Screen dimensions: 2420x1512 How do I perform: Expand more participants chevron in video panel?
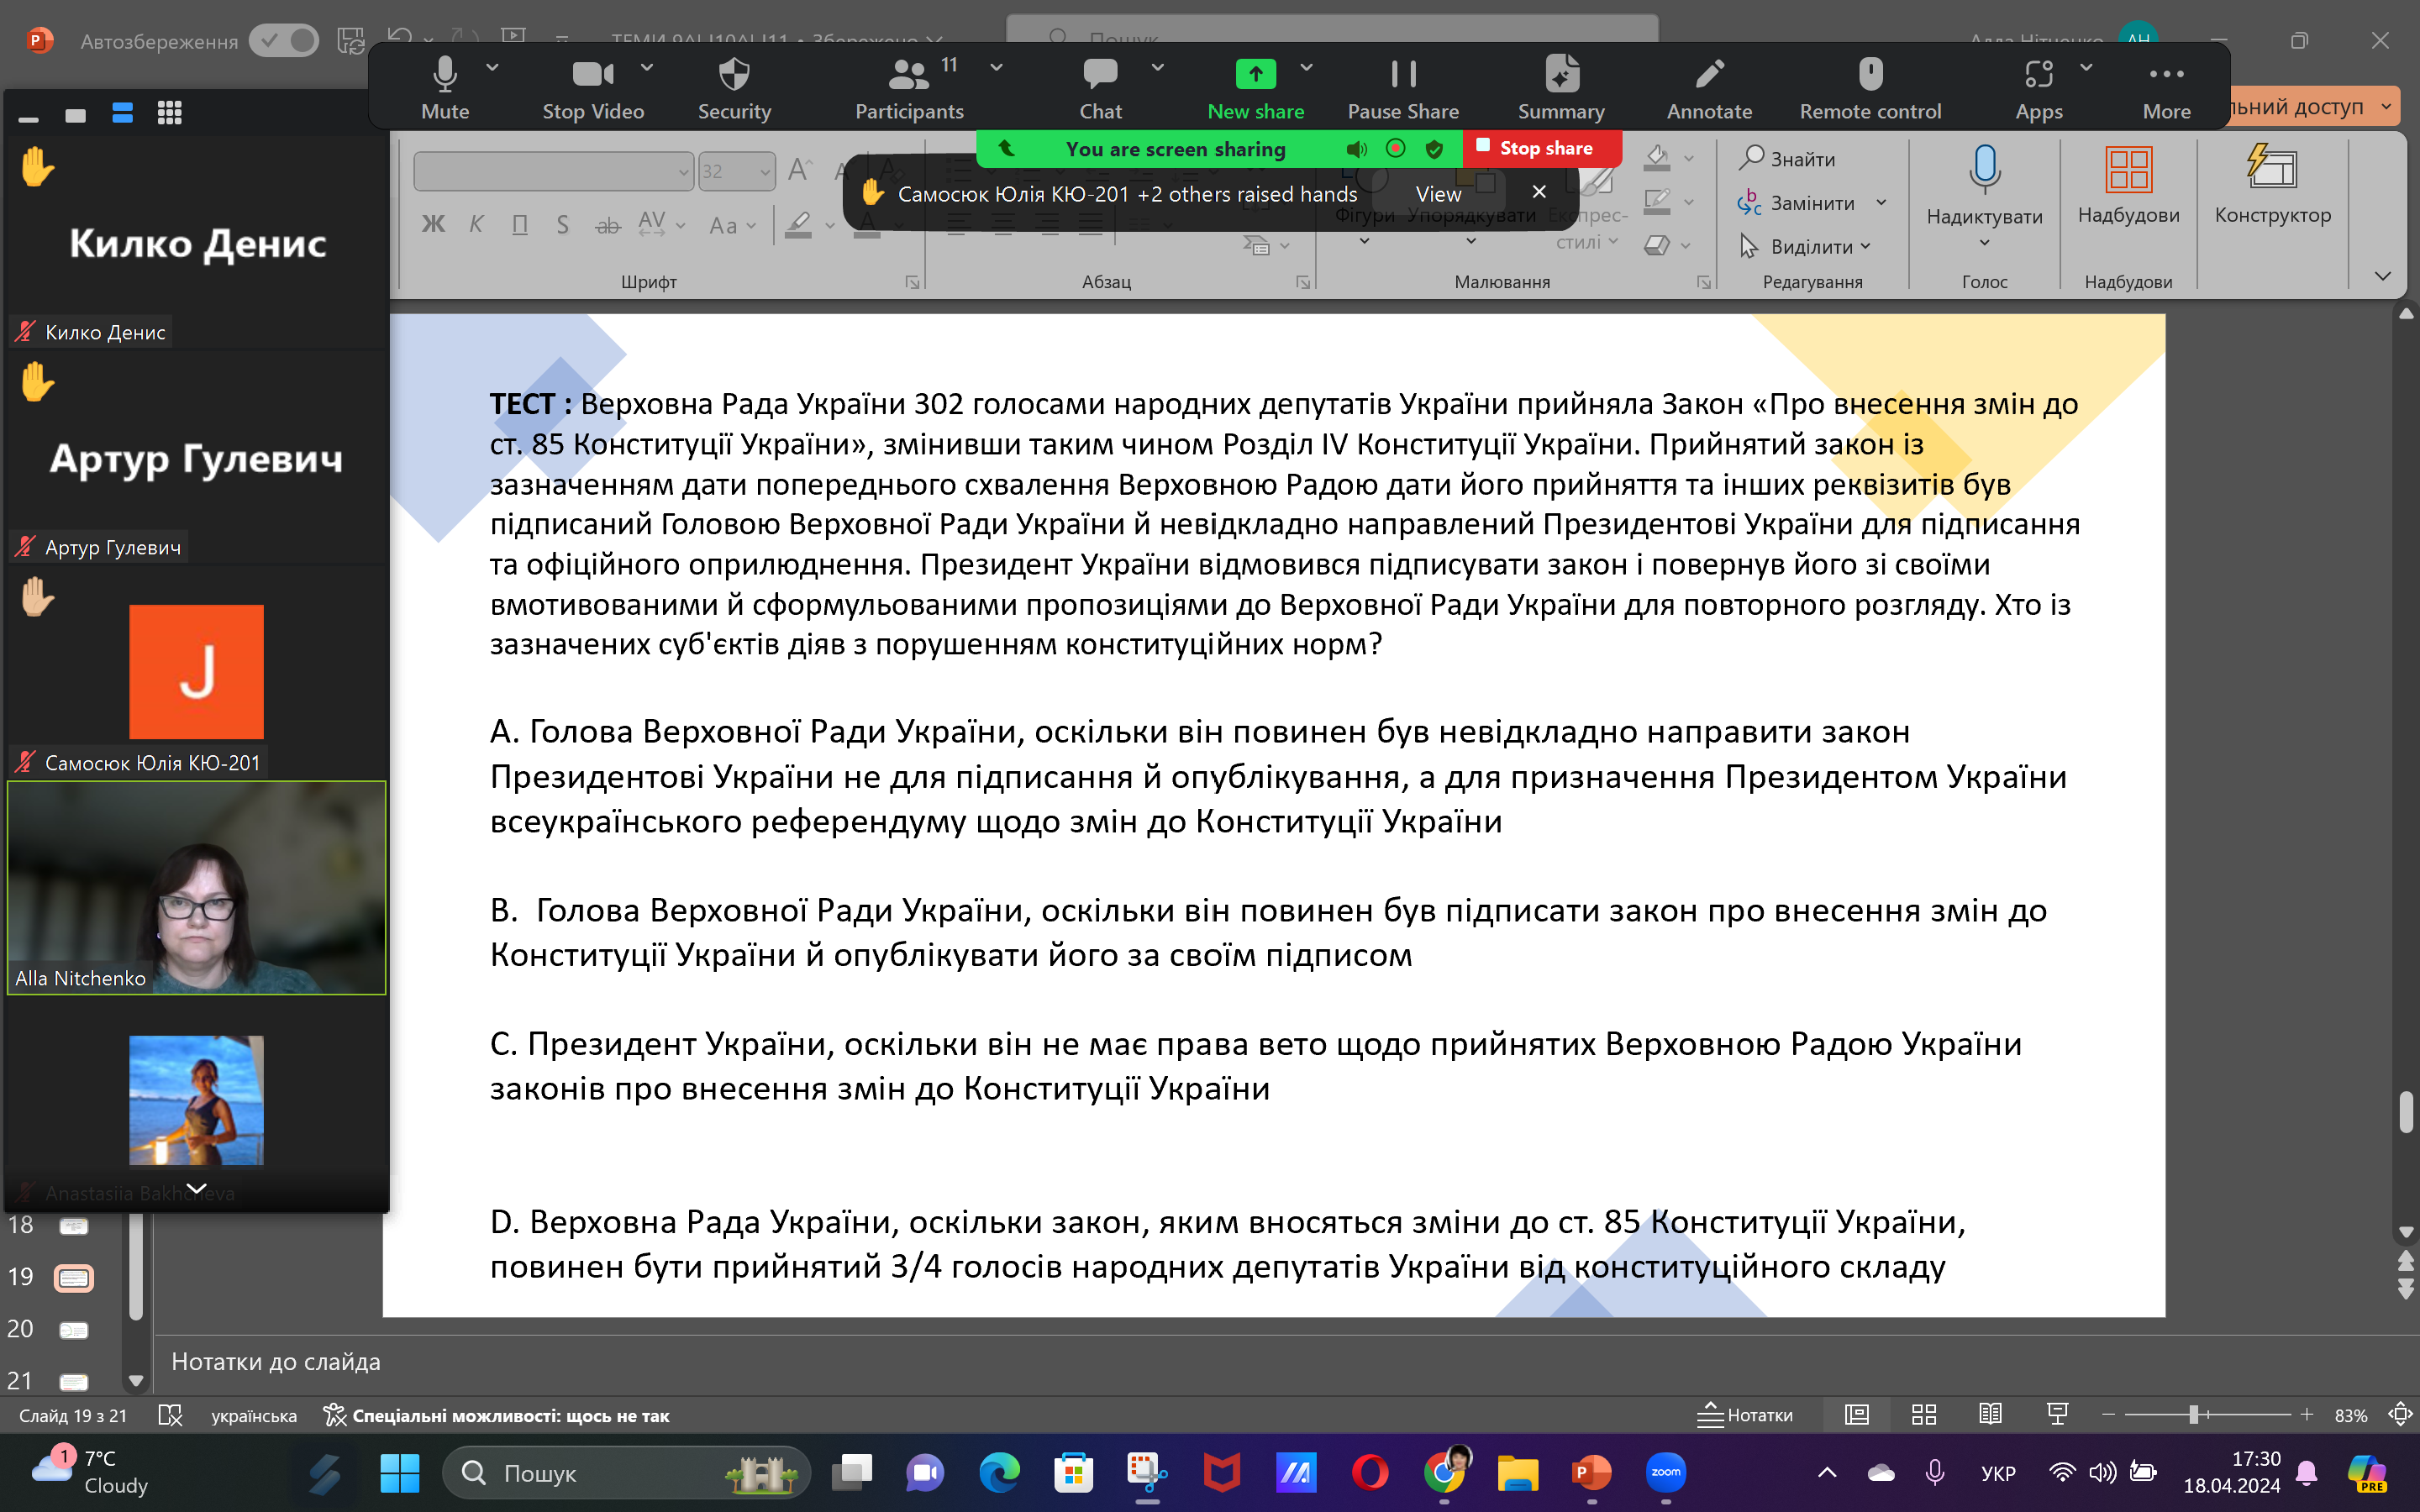tap(197, 1188)
